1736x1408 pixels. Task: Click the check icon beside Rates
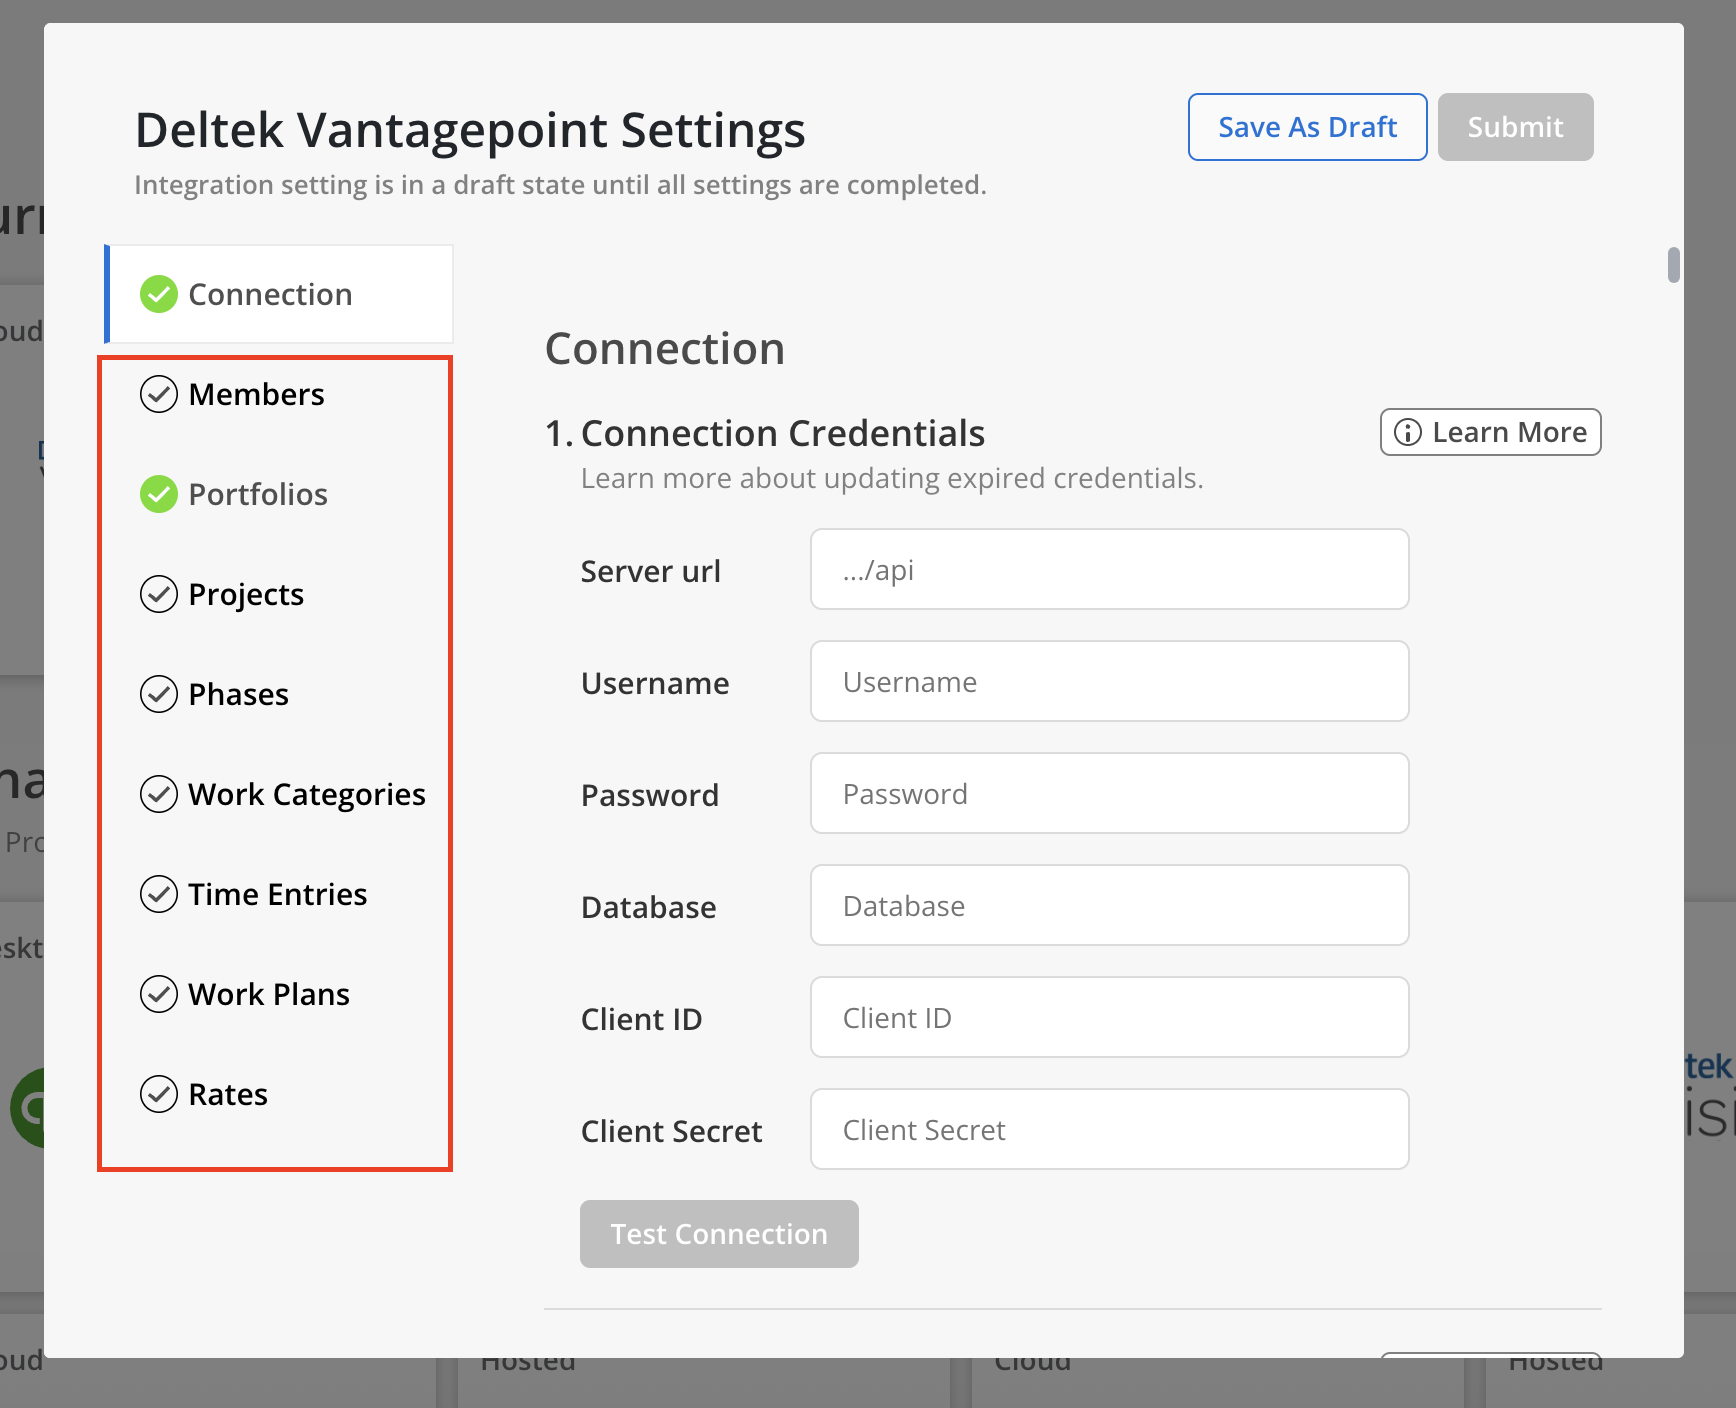(158, 1094)
